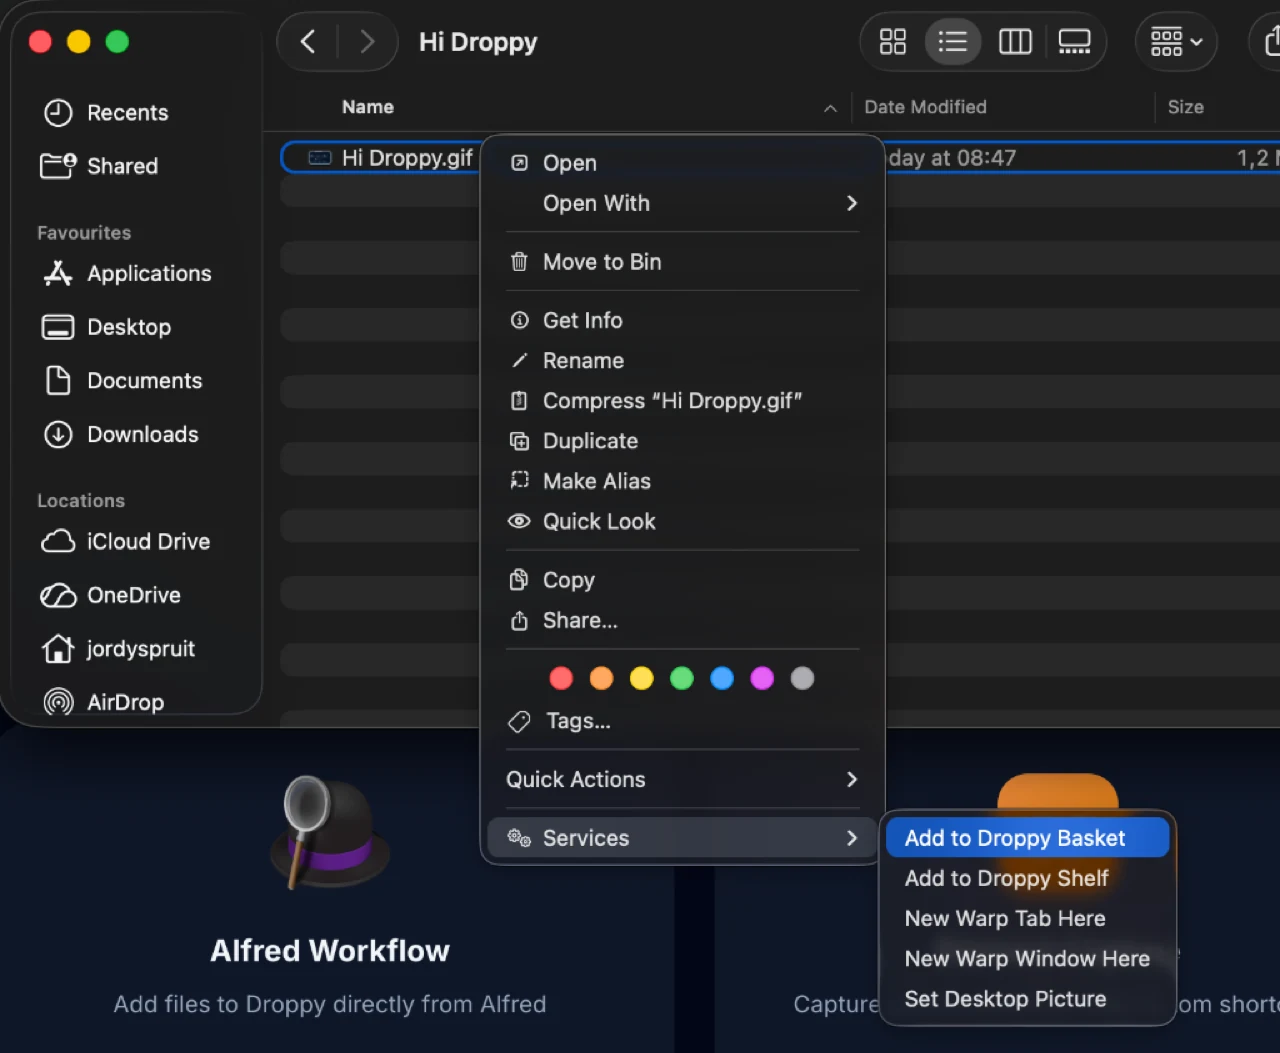The height and width of the screenshot is (1053, 1280).
Task: Sort files by Name column header
Action: coord(368,107)
